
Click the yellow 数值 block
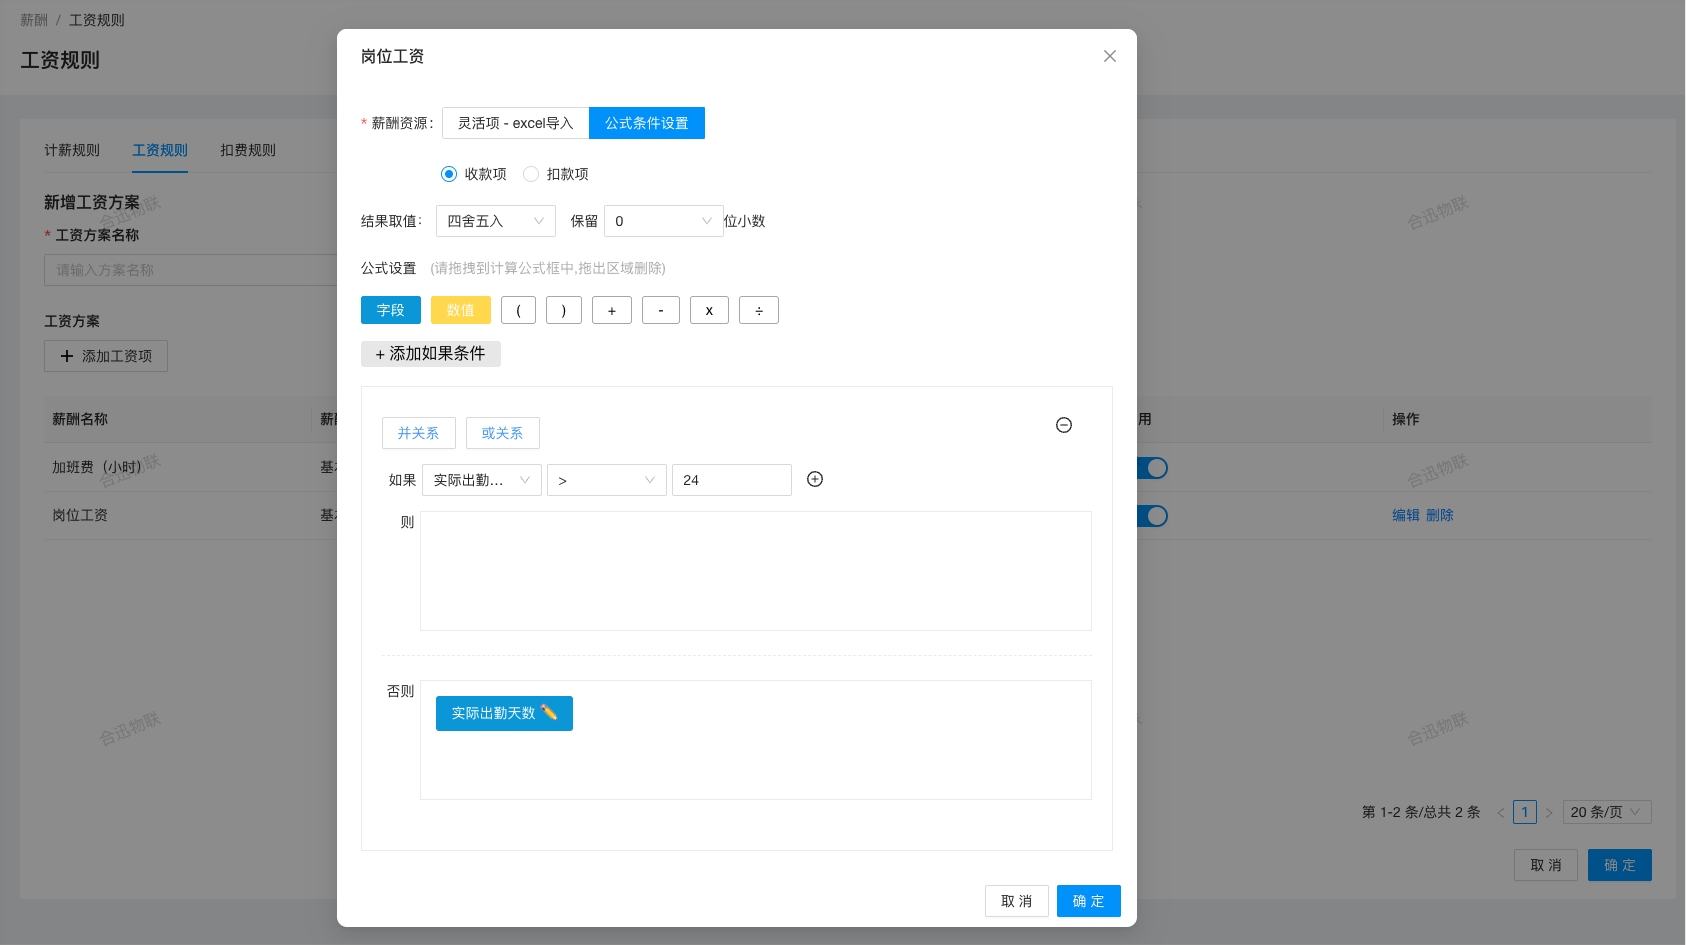[460, 310]
